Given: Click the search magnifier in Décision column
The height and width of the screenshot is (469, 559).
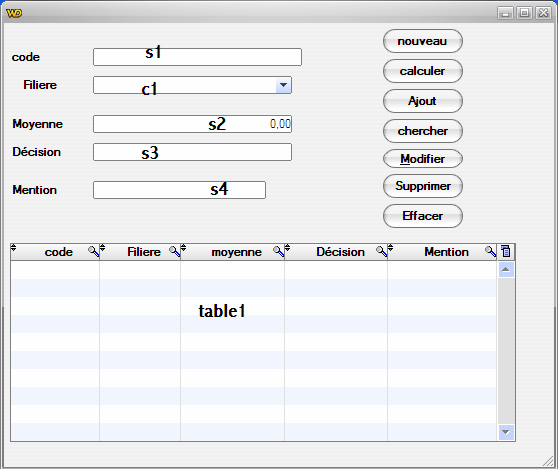Looking at the screenshot, I should click(x=381, y=251).
